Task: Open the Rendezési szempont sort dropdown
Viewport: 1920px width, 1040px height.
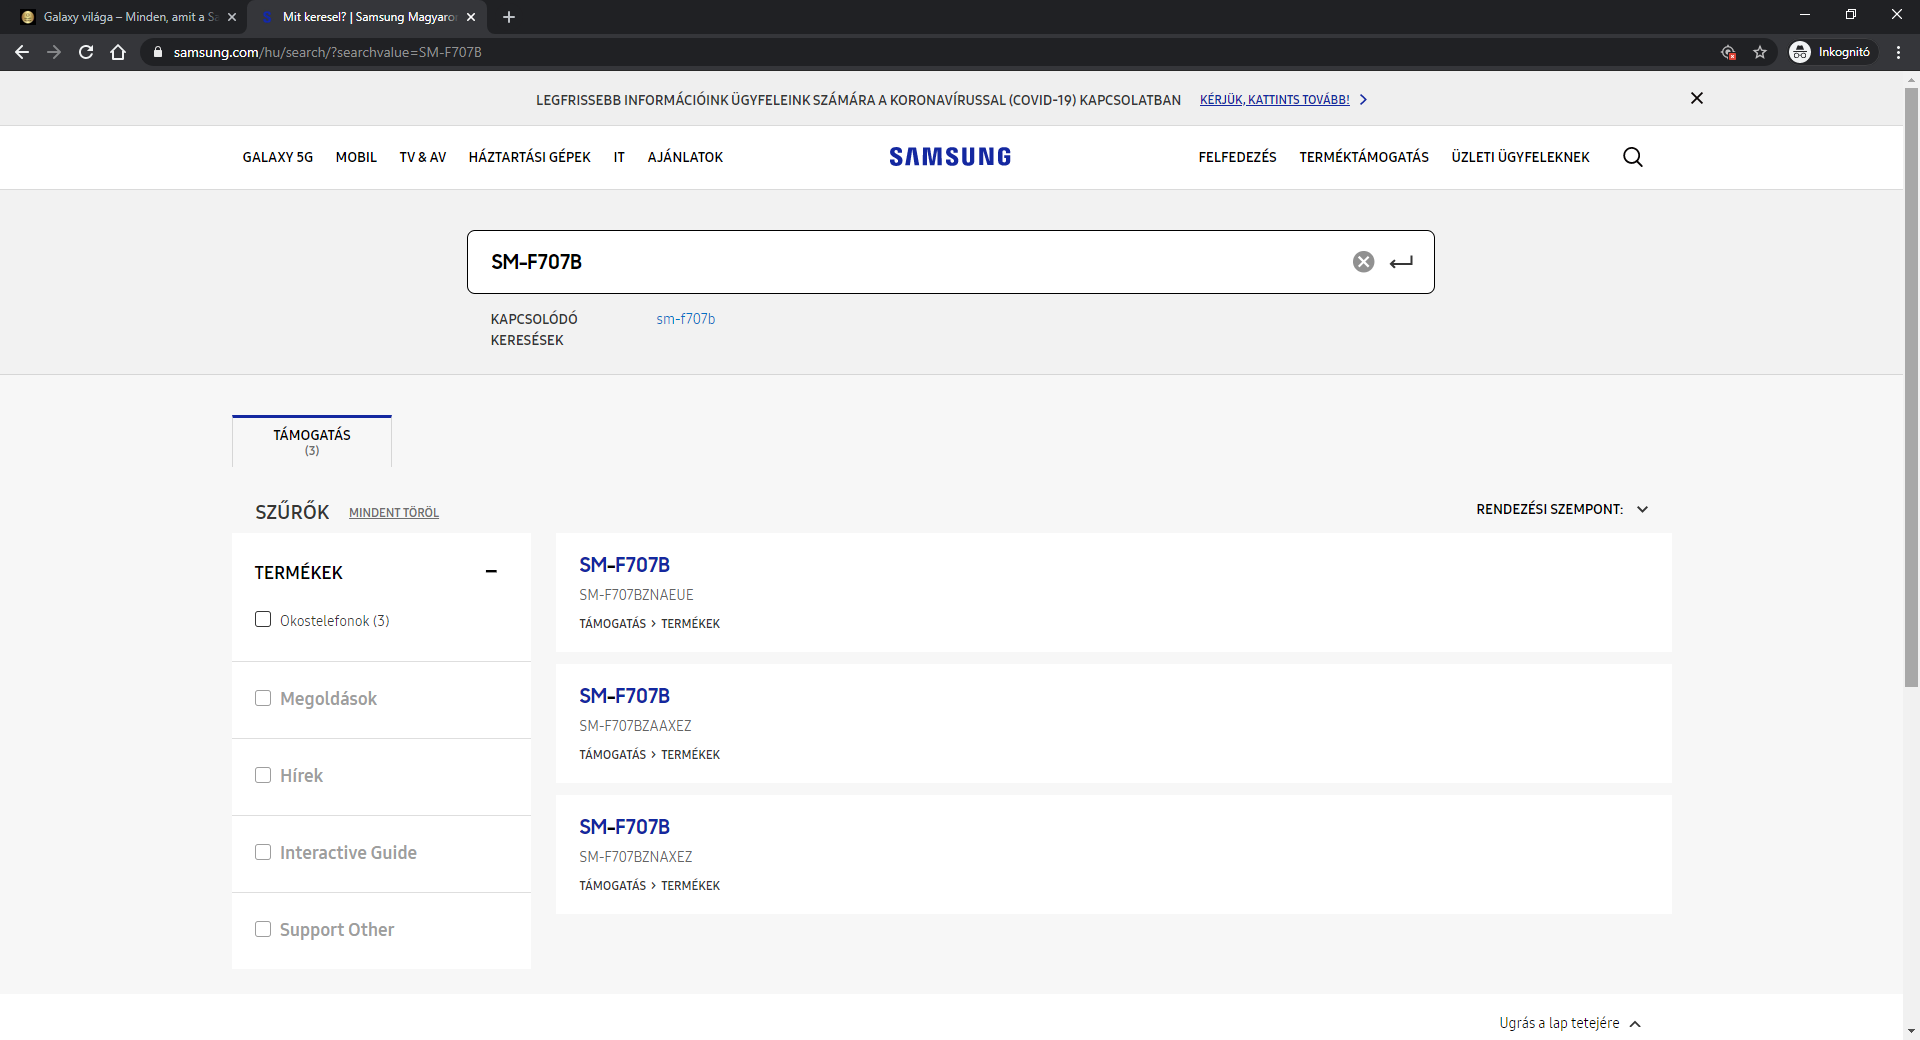Action: click(1561, 509)
